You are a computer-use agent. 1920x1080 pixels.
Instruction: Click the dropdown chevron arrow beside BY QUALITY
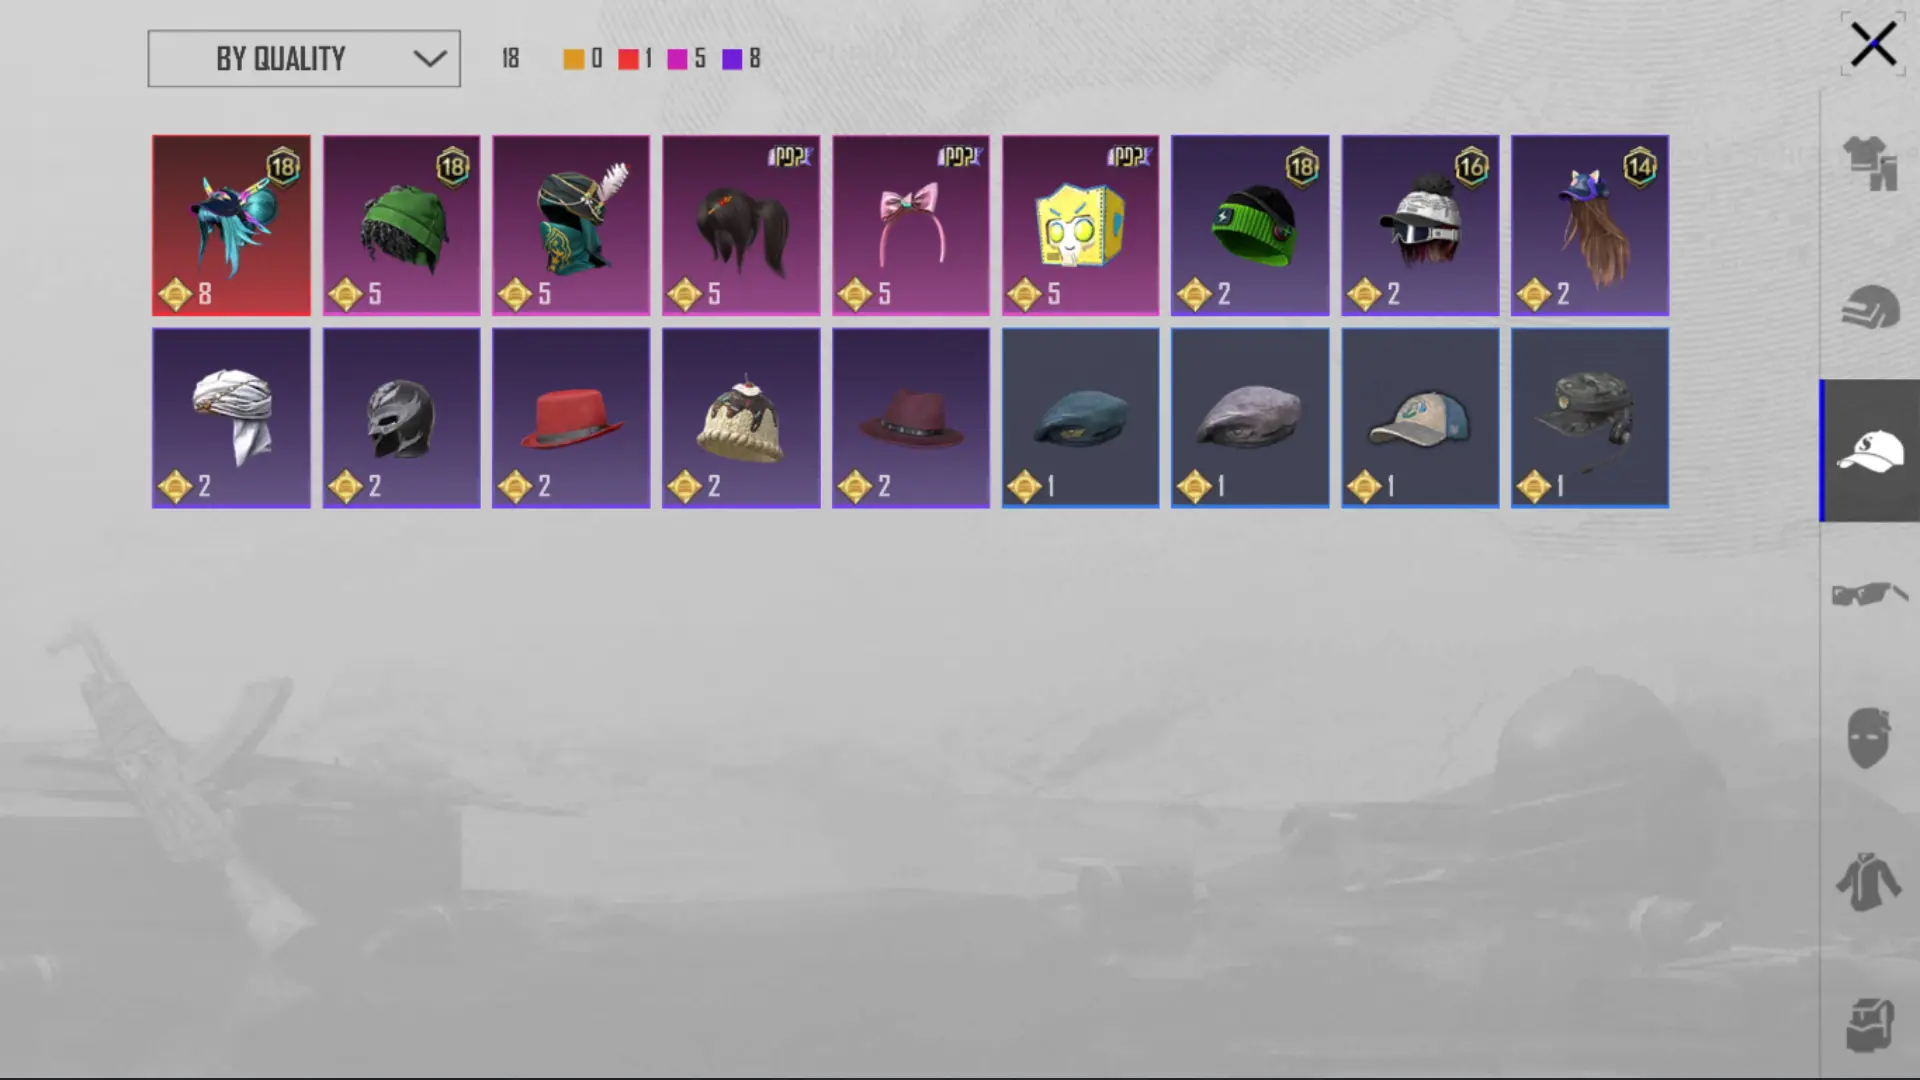coord(430,59)
